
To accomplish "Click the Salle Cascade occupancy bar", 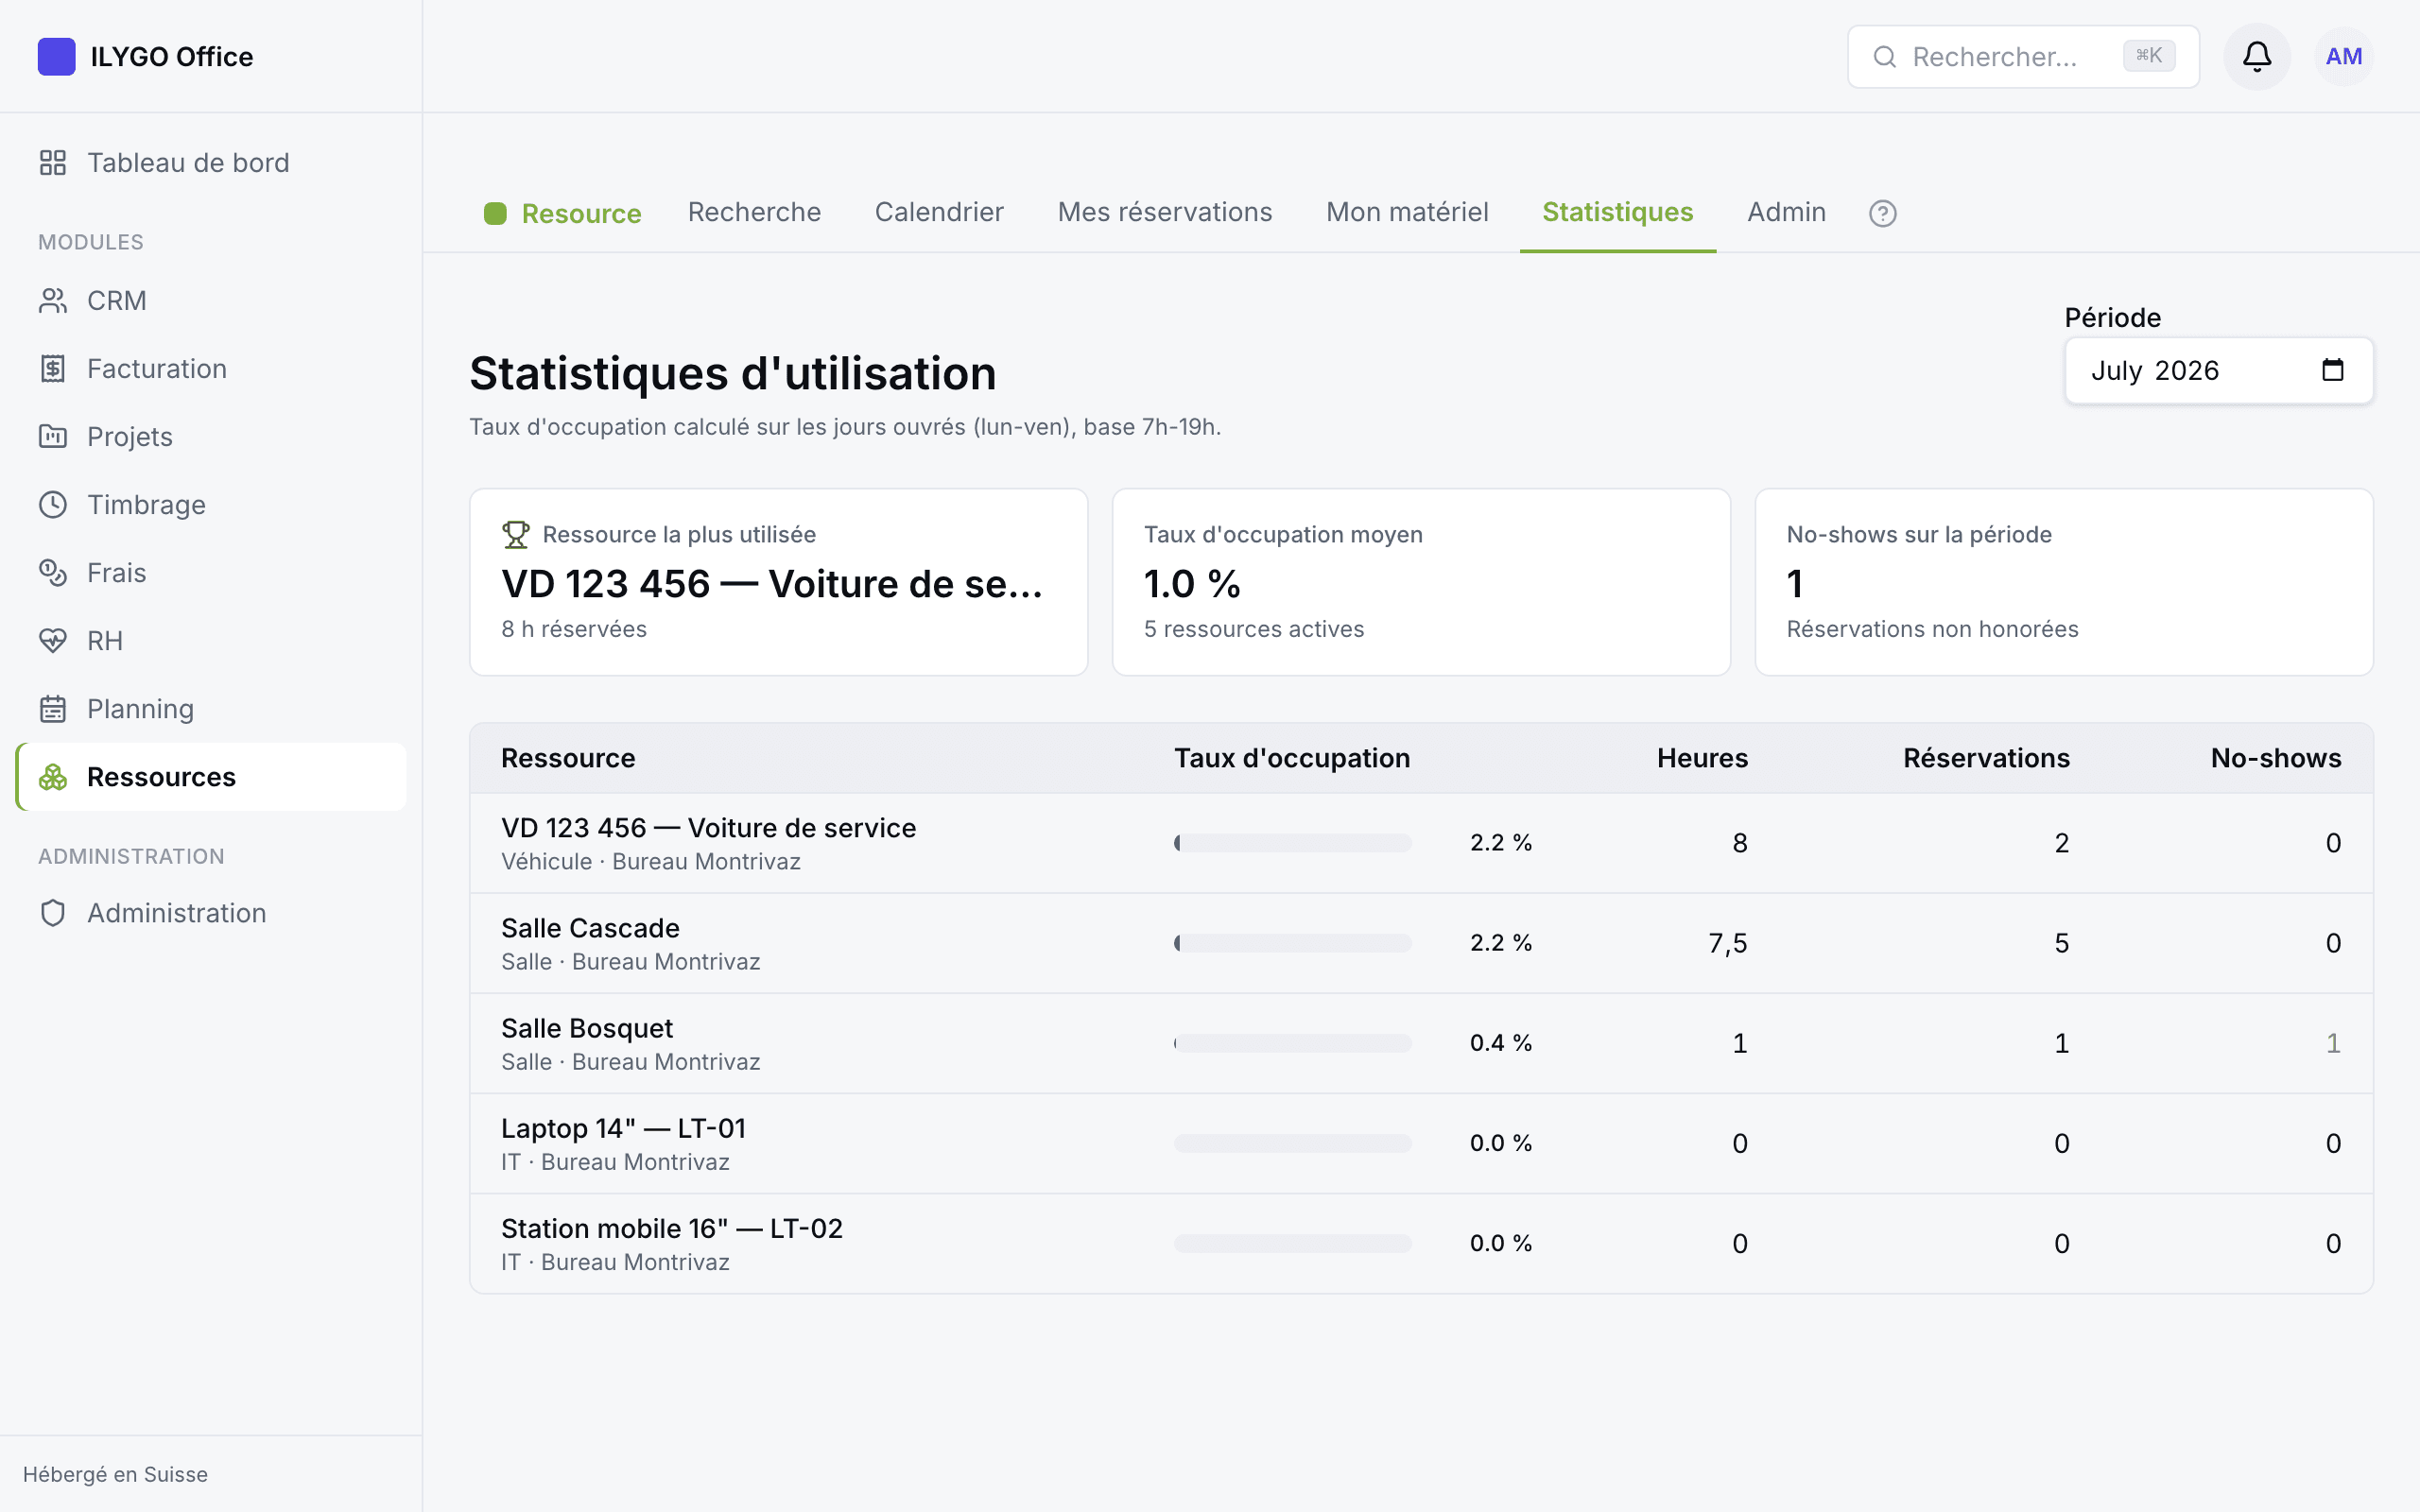I will [1292, 943].
